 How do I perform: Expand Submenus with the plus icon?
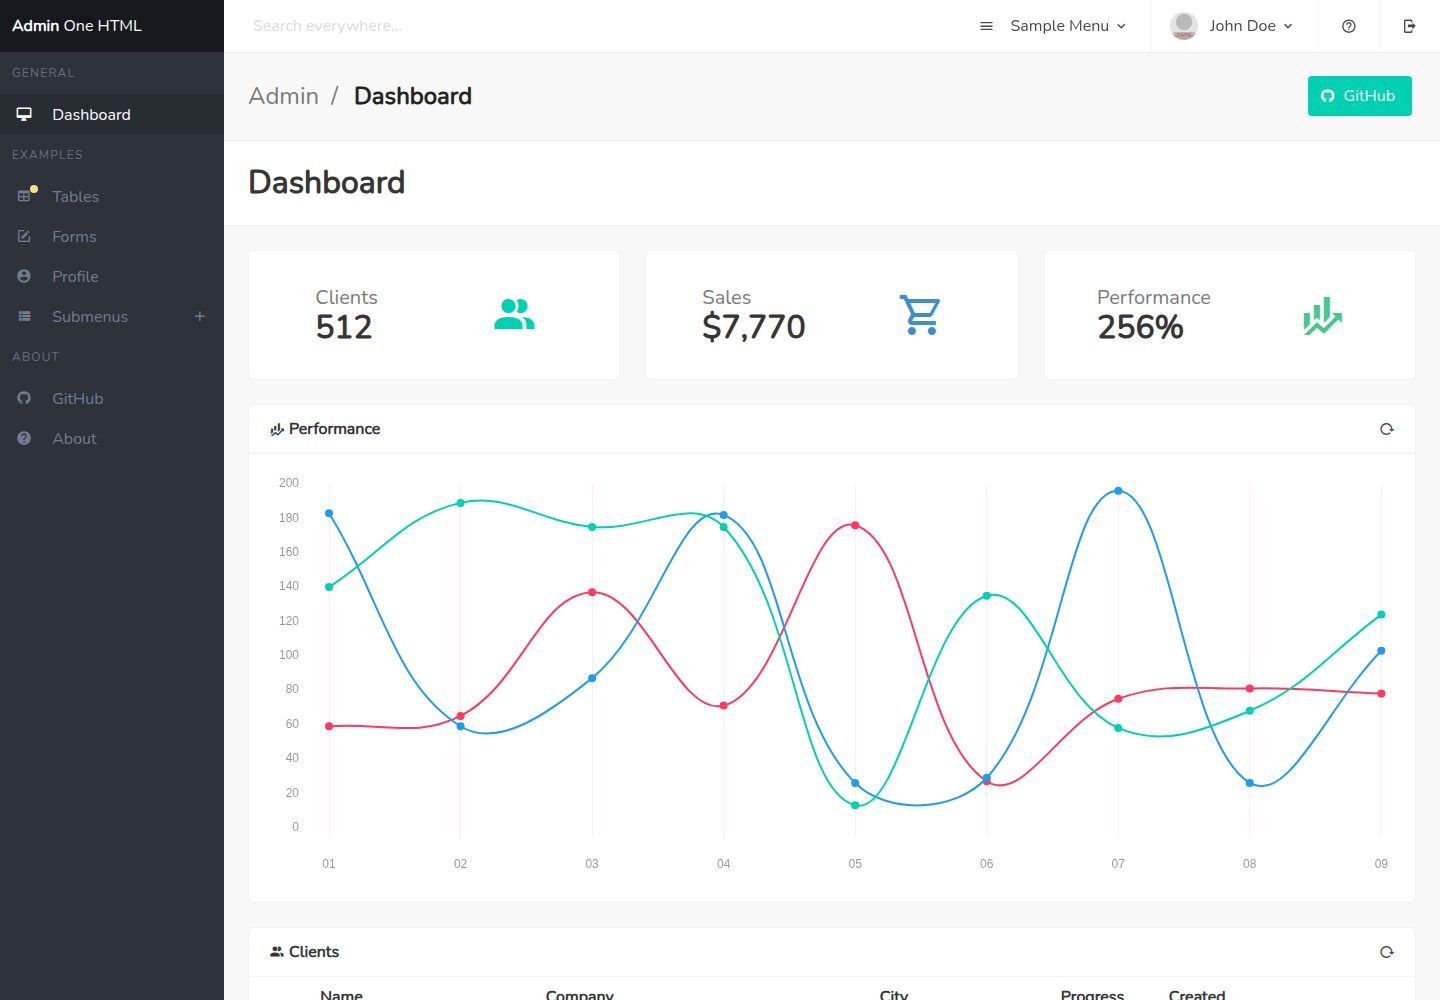[x=200, y=316]
